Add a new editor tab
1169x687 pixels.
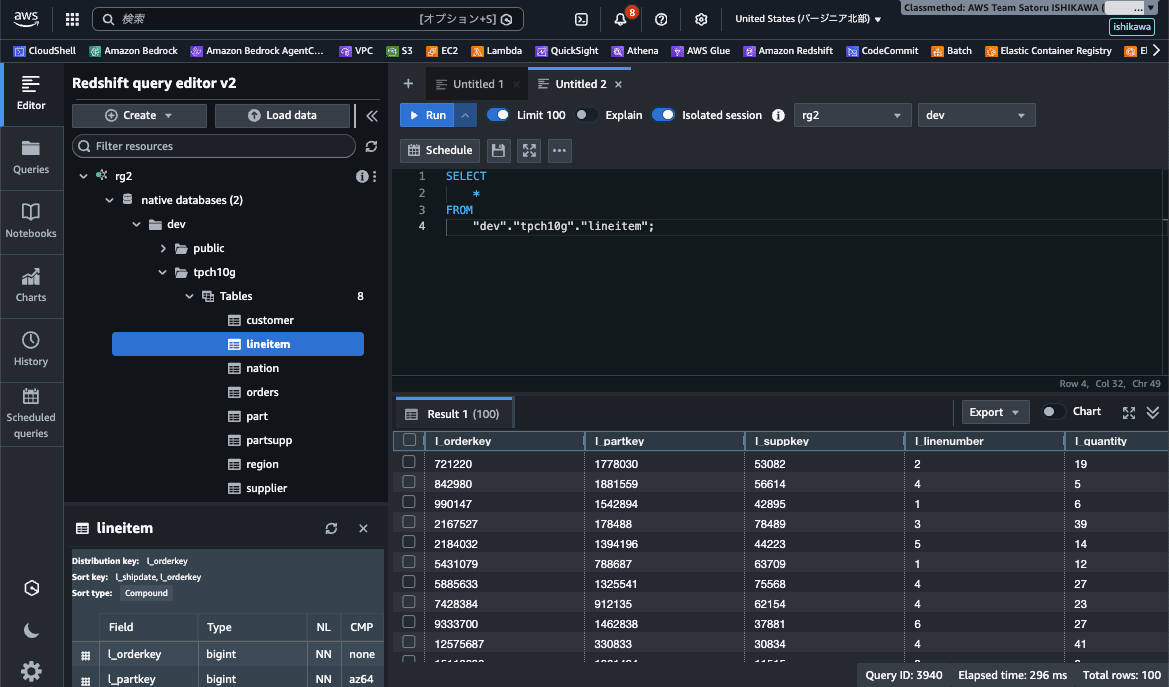coord(408,84)
